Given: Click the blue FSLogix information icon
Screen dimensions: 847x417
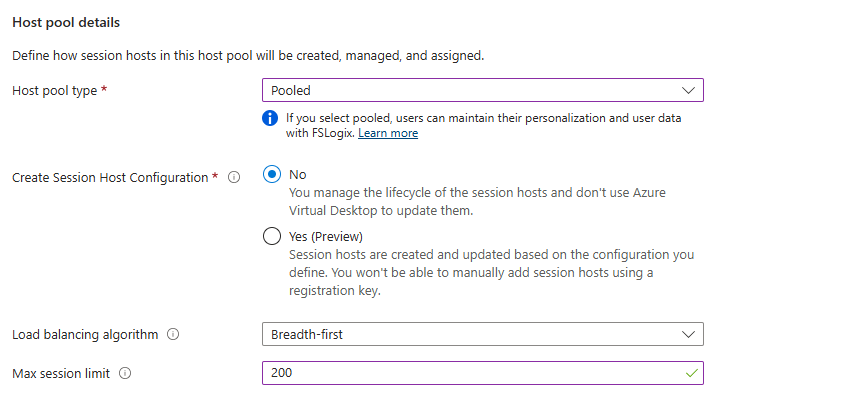Looking at the screenshot, I should point(270,118).
